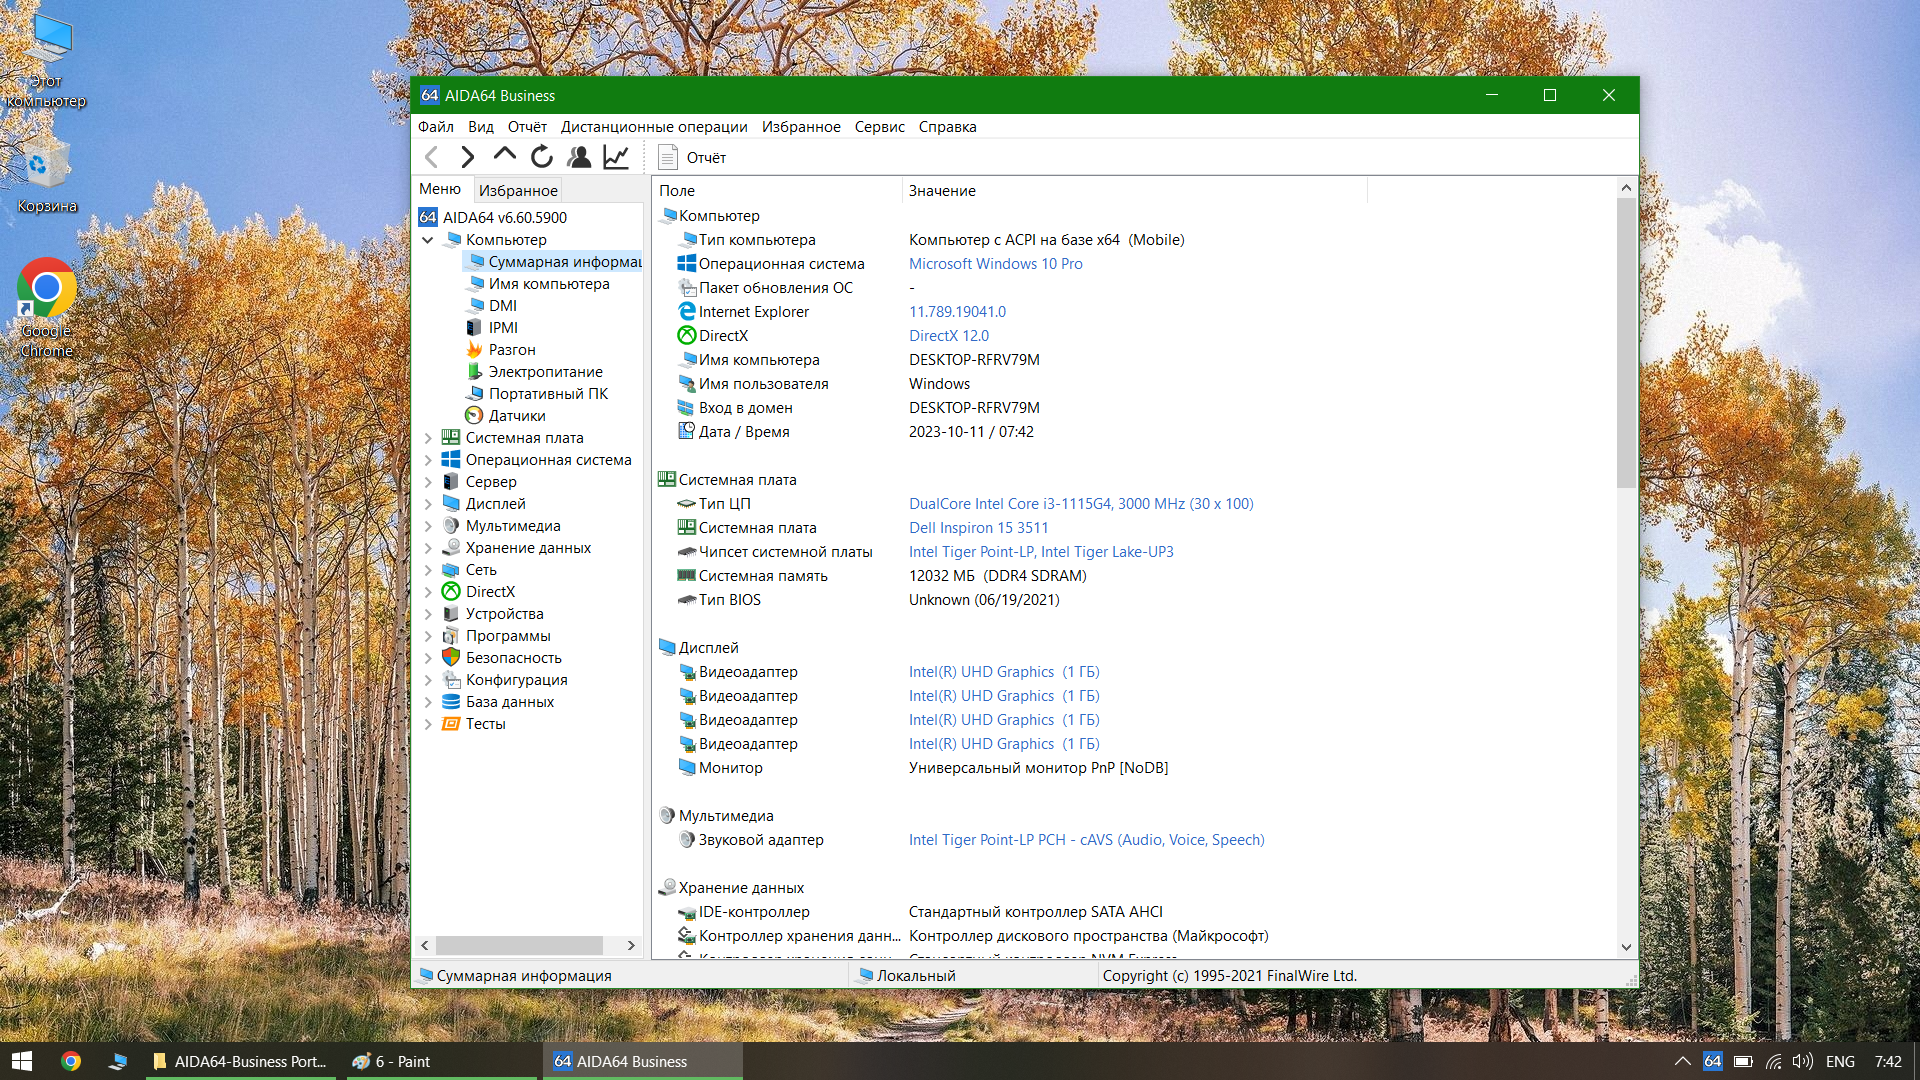Select the Разгон tree item
The width and height of the screenshot is (1920, 1080).
tap(511, 350)
